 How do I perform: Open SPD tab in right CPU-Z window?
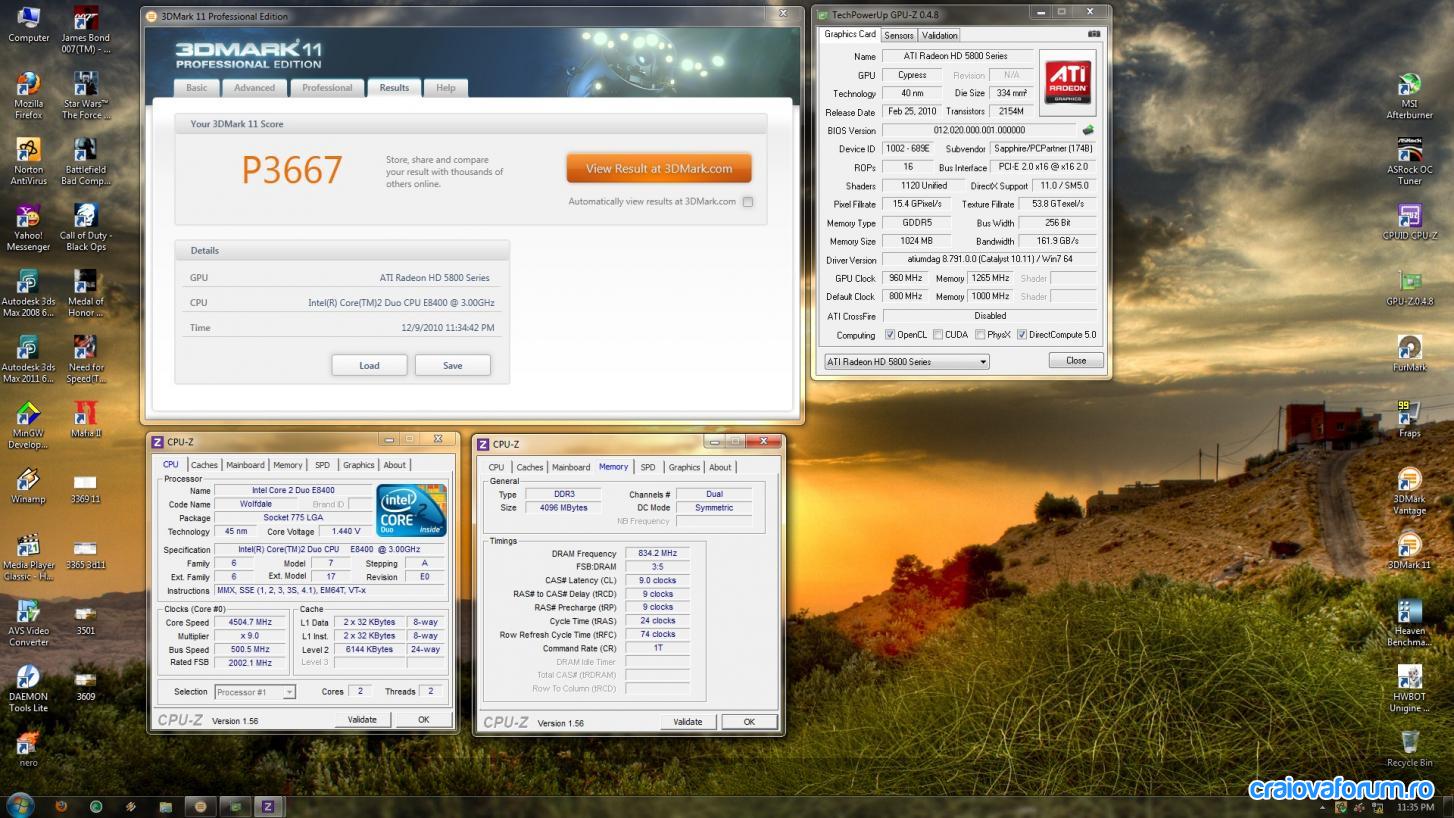pyautogui.click(x=648, y=467)
